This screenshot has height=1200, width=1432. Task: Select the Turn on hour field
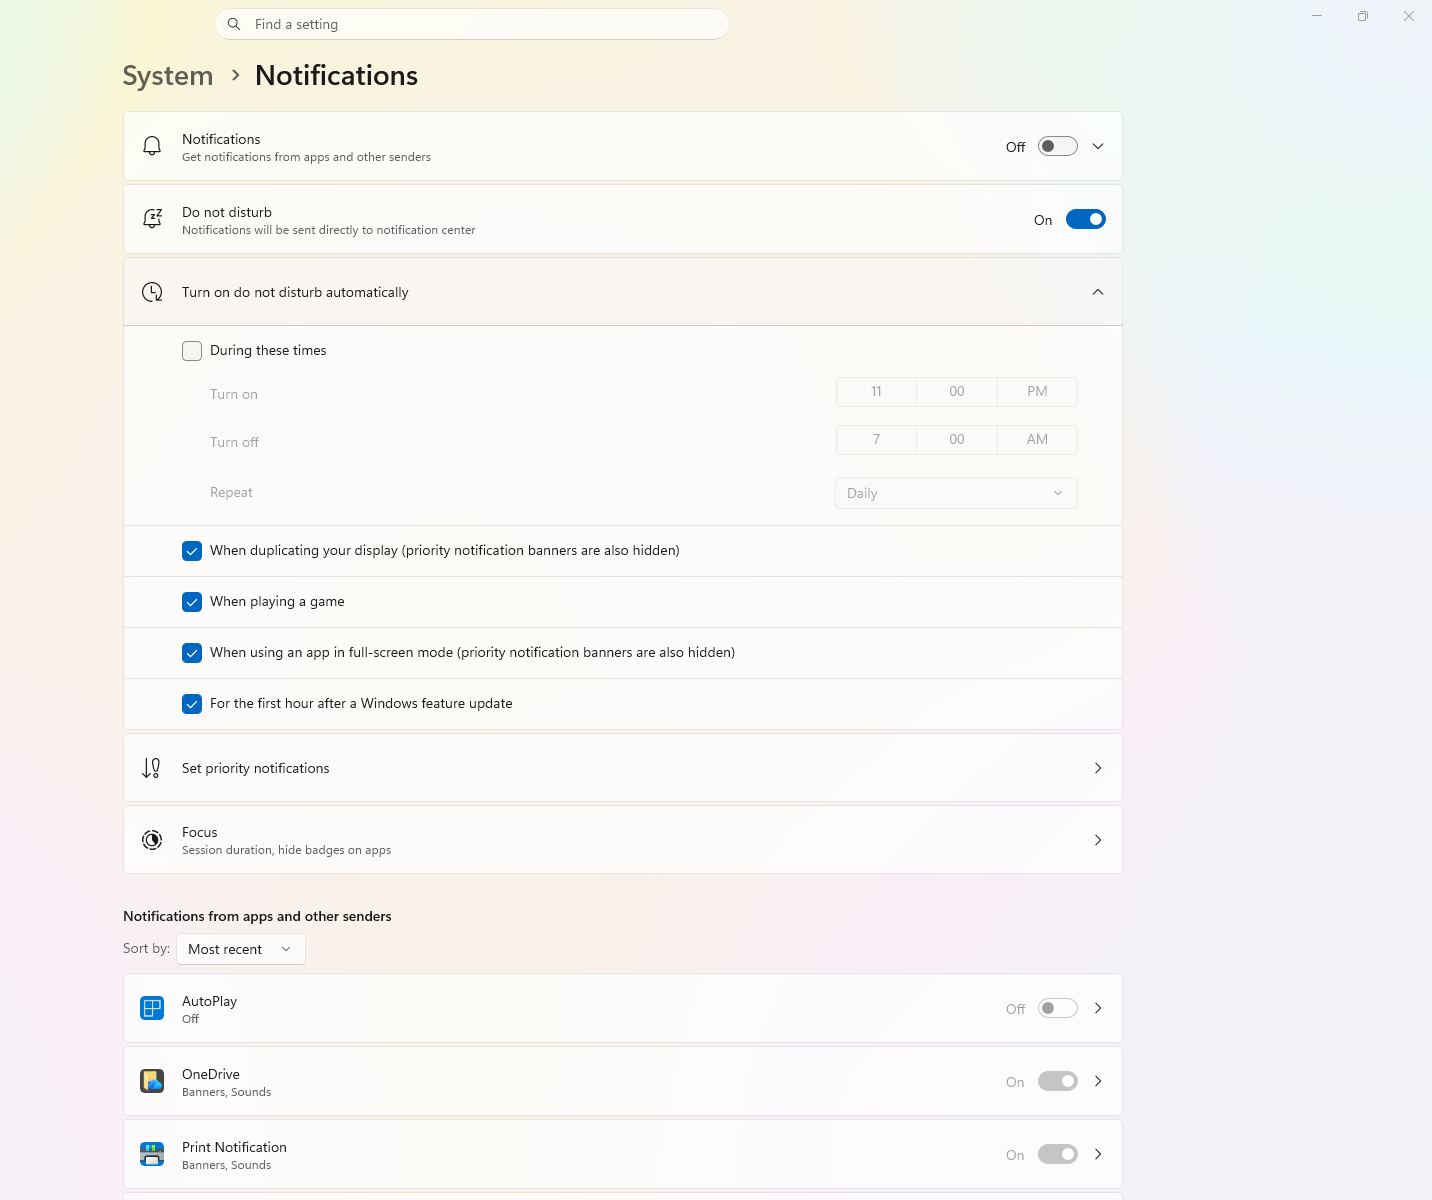[876, 392]
